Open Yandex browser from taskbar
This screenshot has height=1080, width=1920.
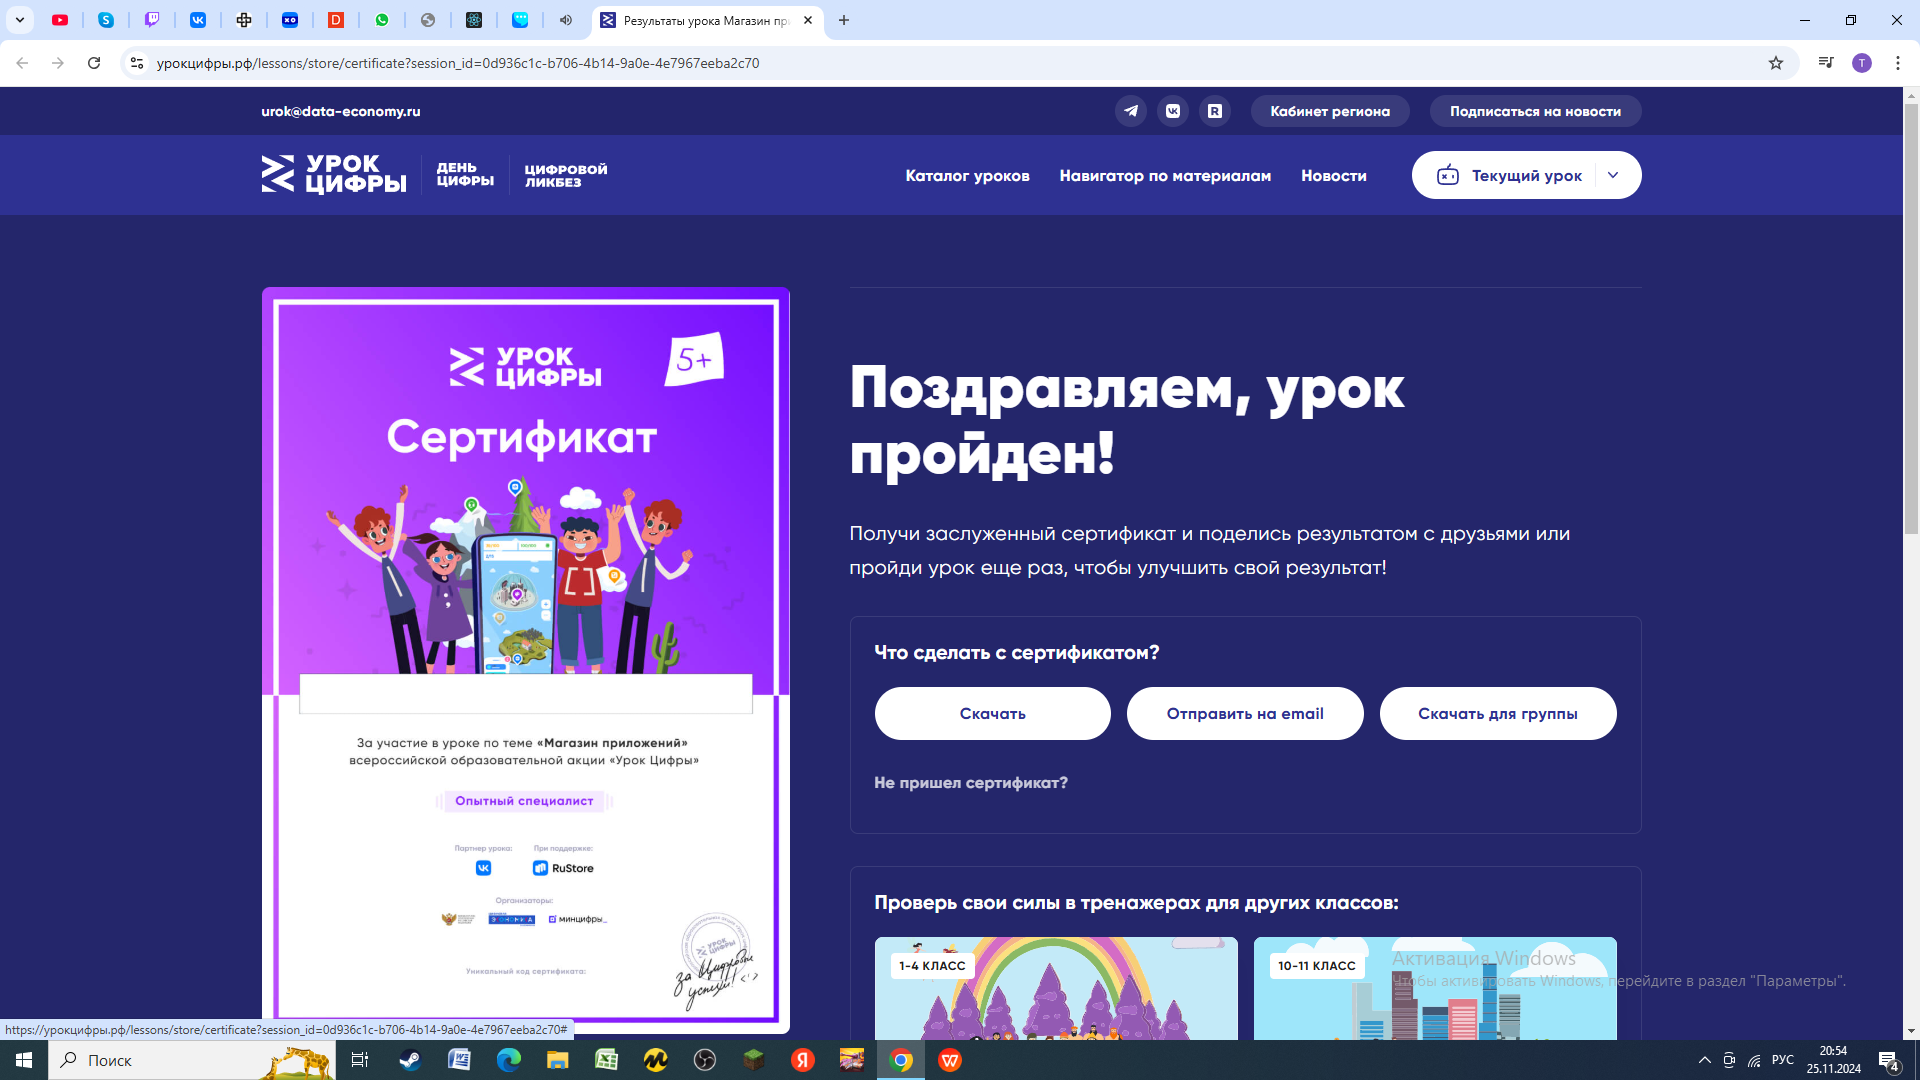click(x=803, y=1060)
